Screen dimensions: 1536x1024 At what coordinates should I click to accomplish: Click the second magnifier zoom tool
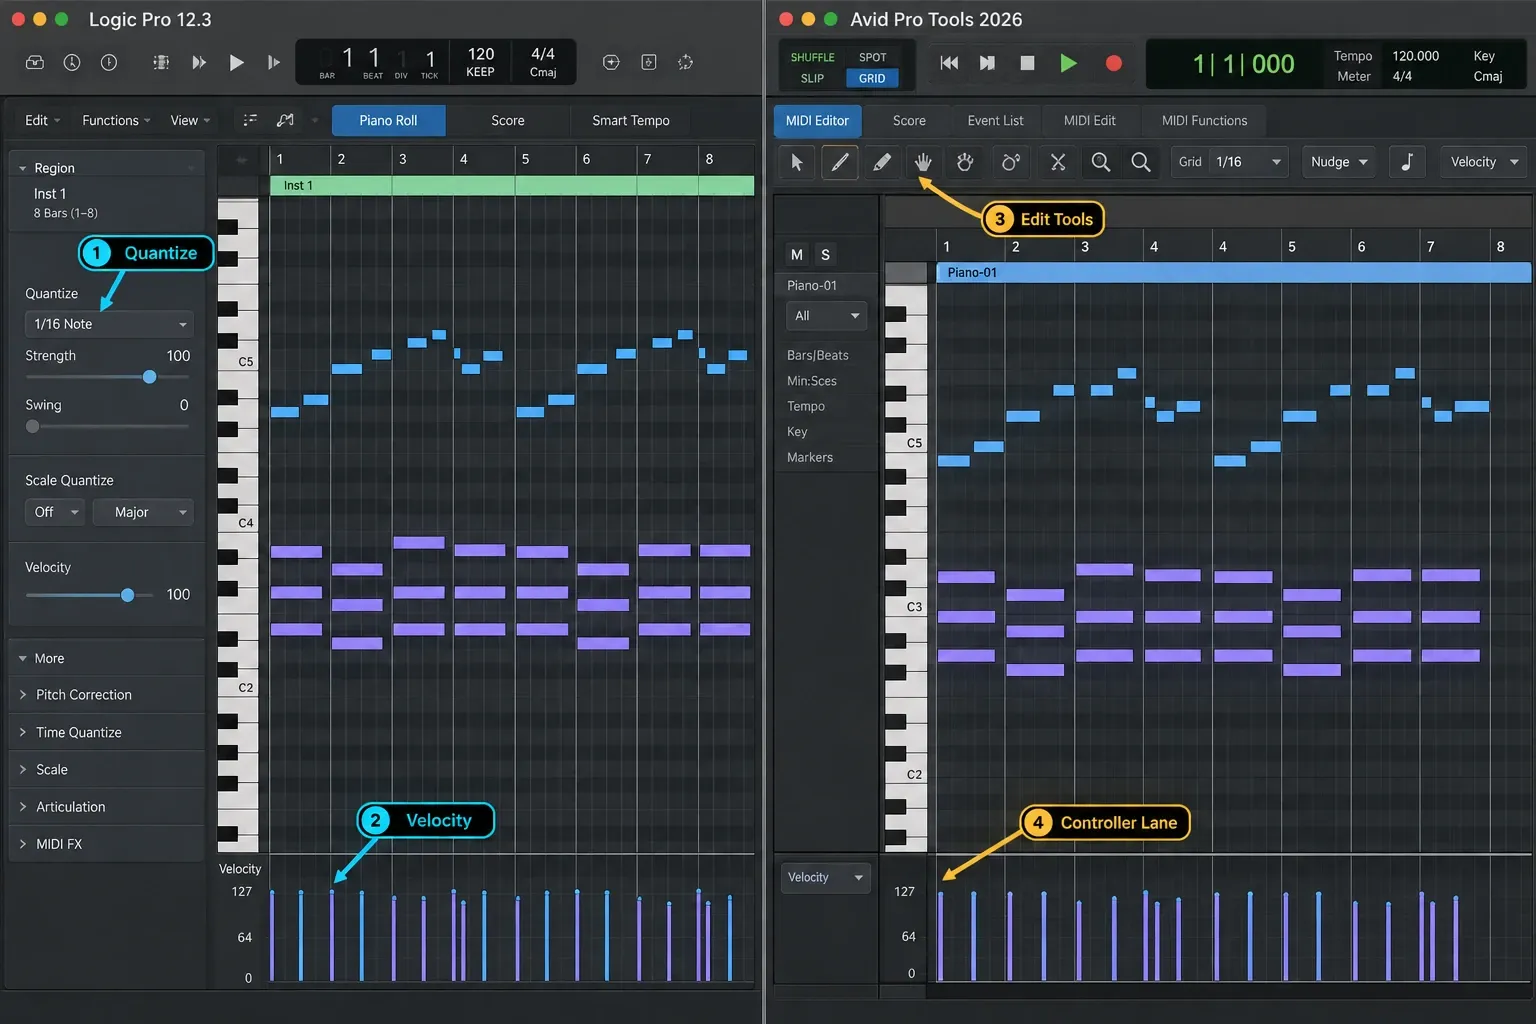(x=1141, y=162)
